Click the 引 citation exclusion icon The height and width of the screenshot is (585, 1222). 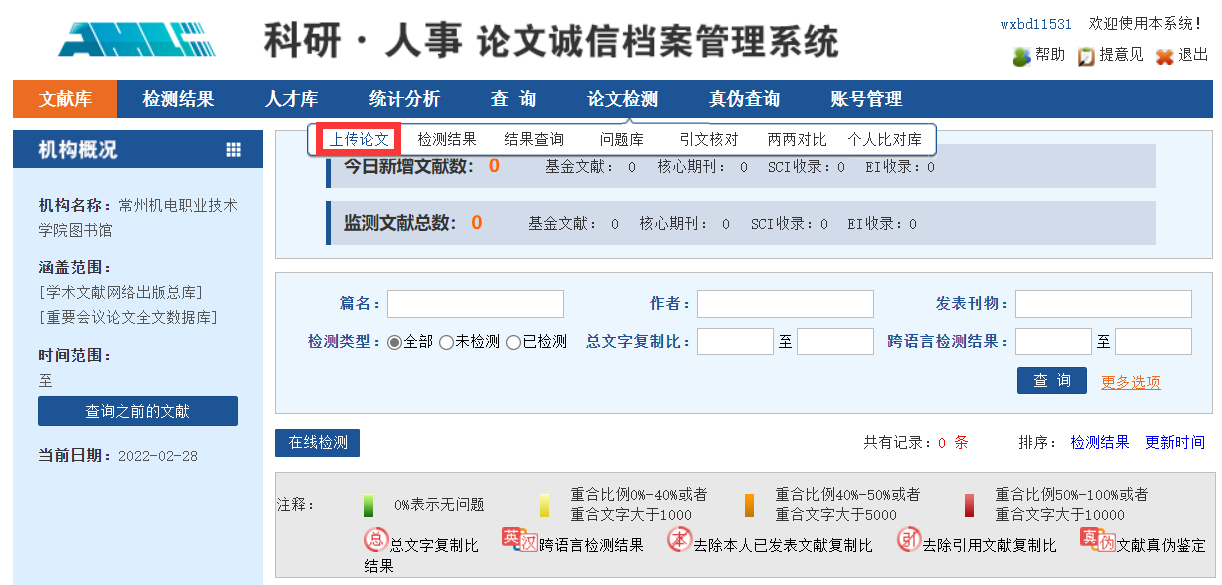[x=908, y=541]
